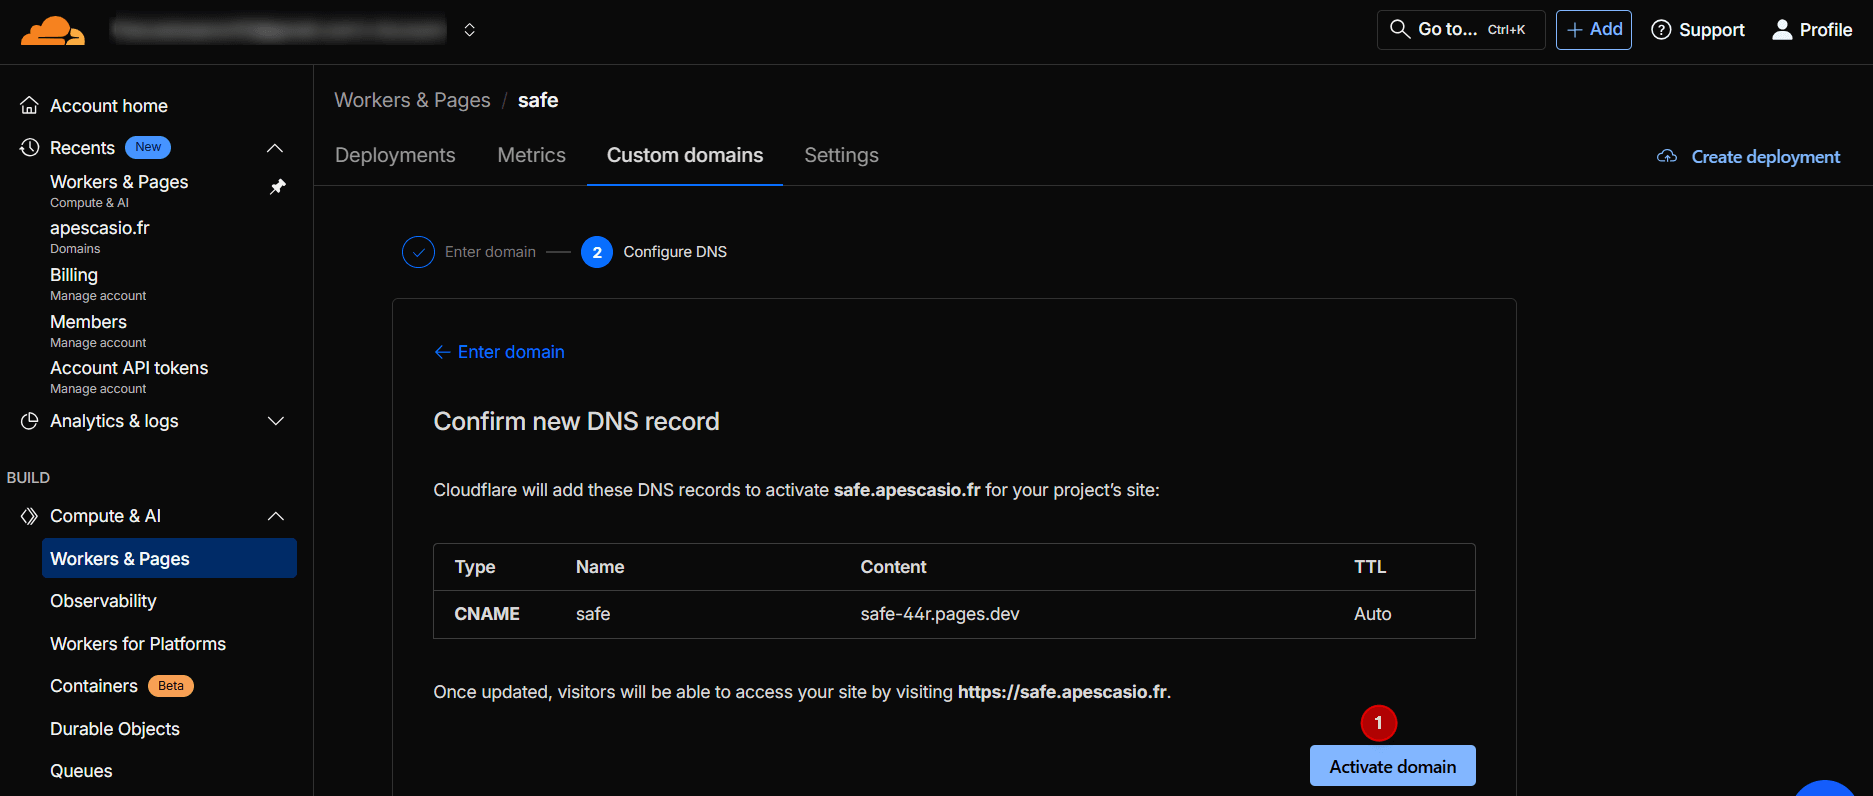
Task: Click the Workers & Pages breadcrumb
Action: click(412, 100)
